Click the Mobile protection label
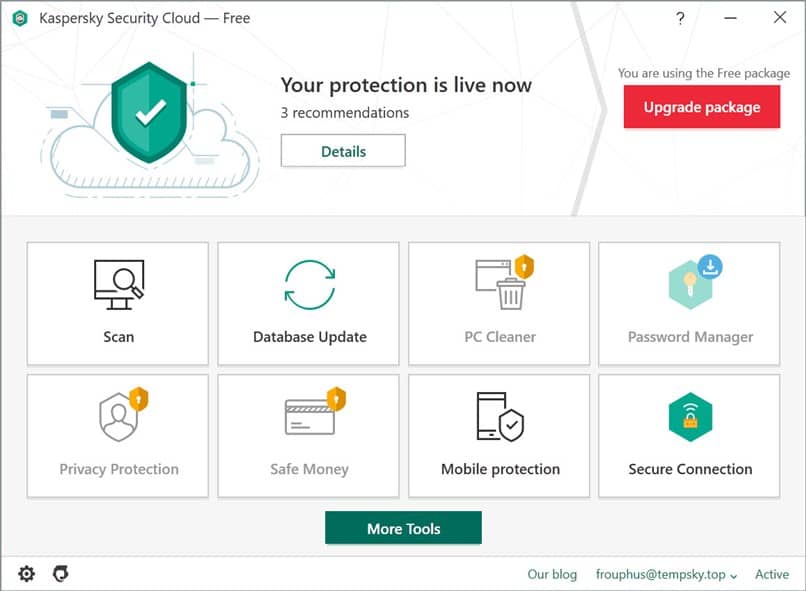The height and width of the screenshot is (591, 806). [500, 469]
